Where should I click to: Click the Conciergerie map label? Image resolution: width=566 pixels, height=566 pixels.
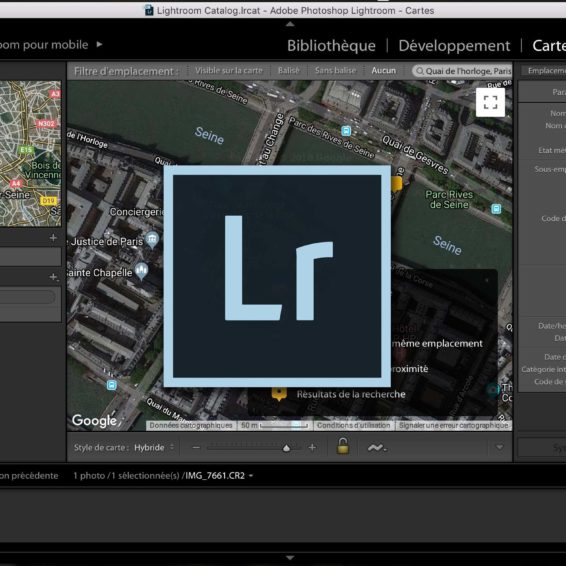point(137,212)
